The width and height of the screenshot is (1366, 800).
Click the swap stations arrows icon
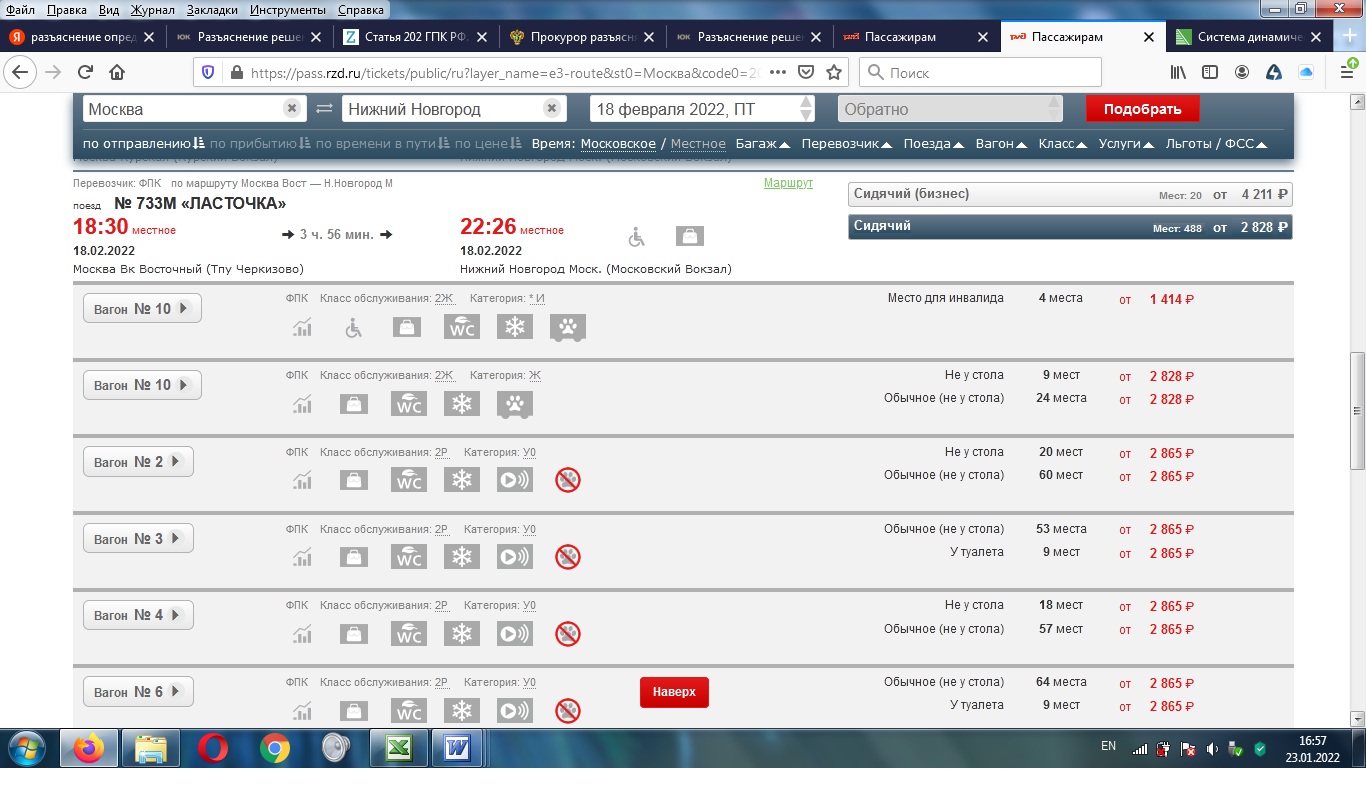click(324, 109)
